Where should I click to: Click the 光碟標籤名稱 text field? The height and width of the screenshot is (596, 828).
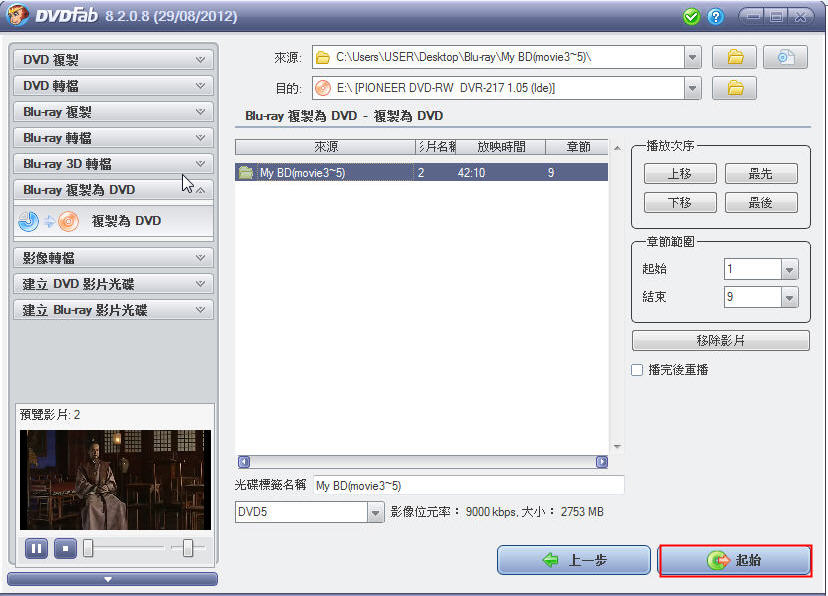click(468, 485)
